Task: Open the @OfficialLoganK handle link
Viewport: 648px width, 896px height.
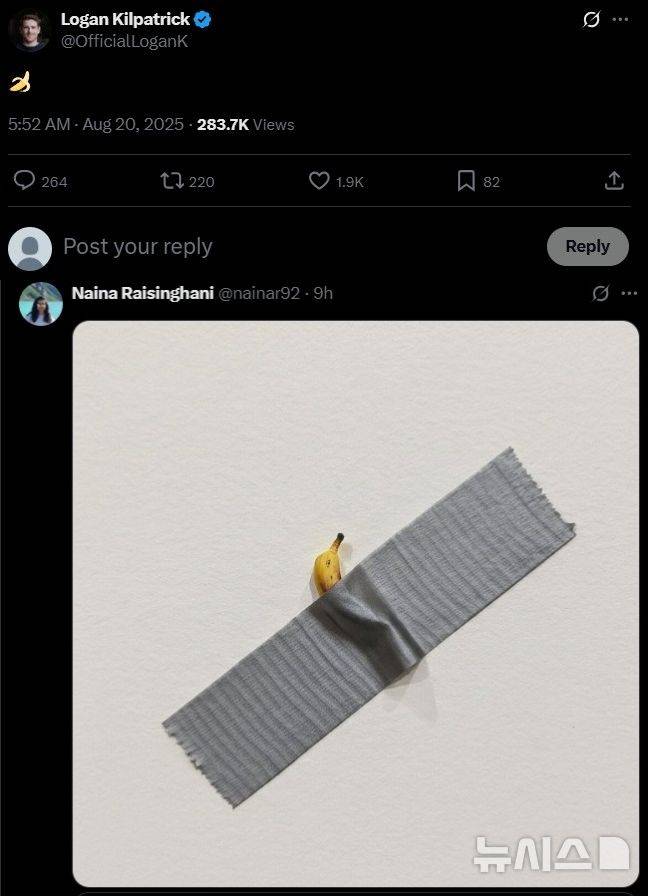Action: point(124,41)
